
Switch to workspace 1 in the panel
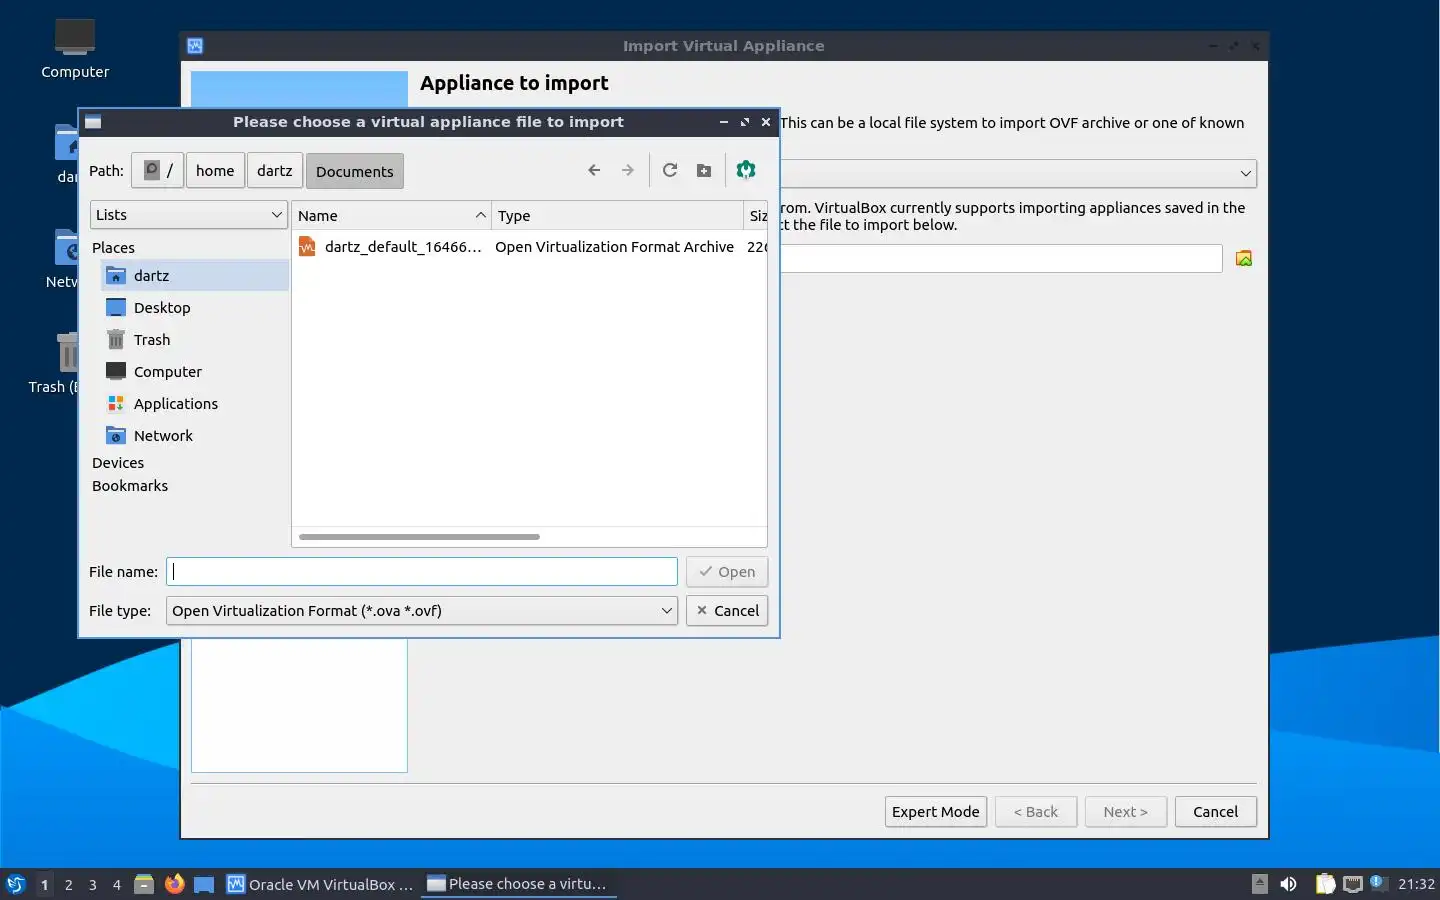pos(44,885)
